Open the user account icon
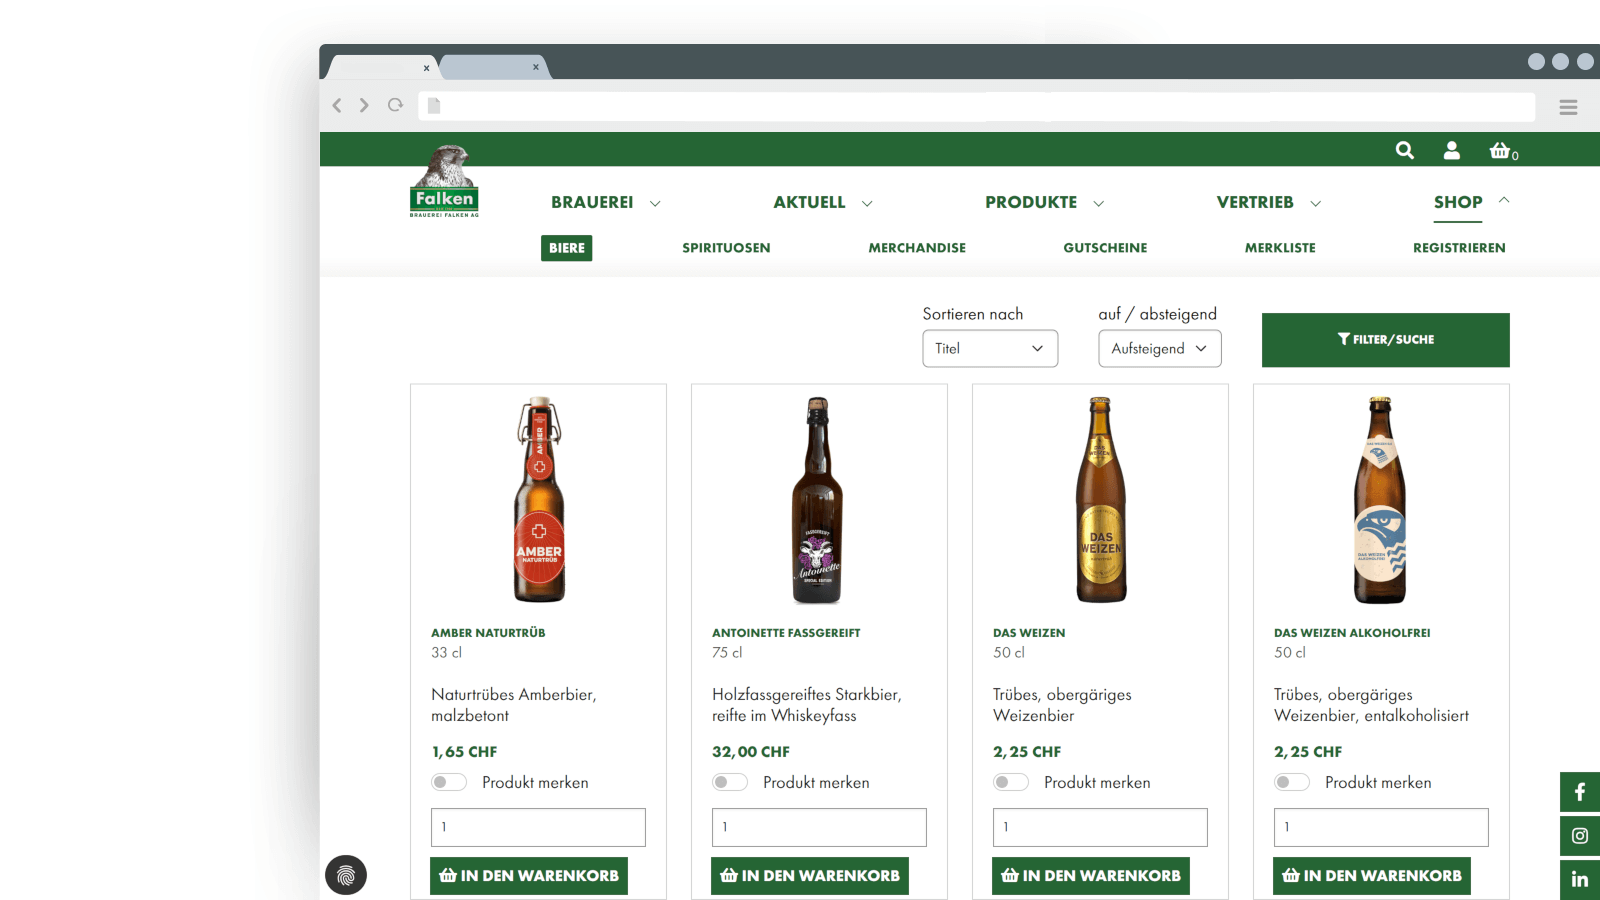Screen dimensions: 1600x900 (1452, 150)
